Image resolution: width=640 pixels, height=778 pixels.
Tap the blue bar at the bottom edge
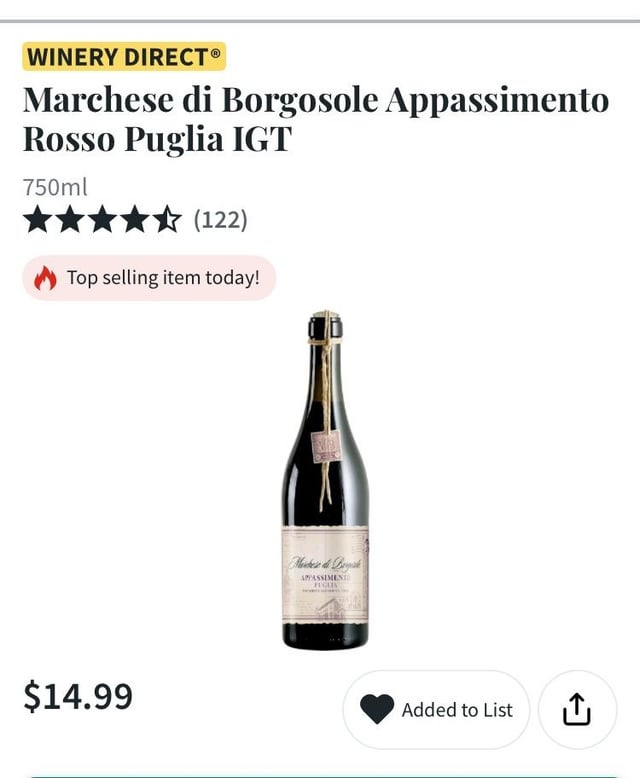coord(320,775)
